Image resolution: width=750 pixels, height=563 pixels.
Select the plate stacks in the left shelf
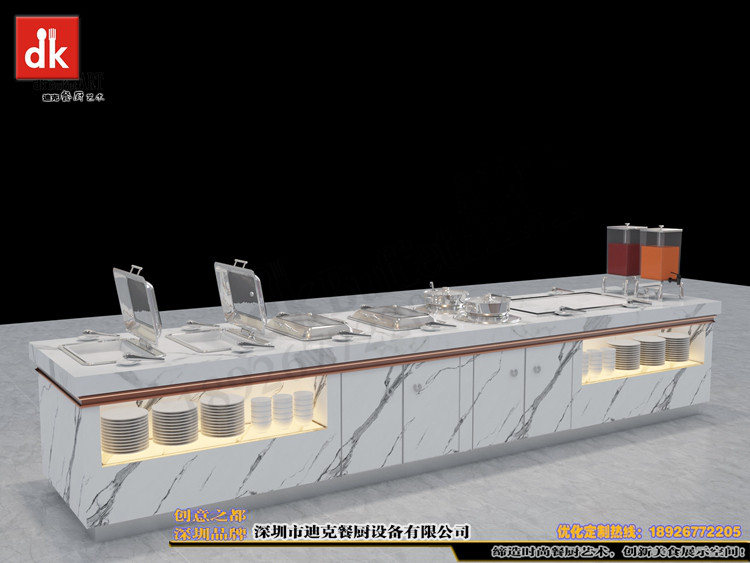click(x=174, y=419)
